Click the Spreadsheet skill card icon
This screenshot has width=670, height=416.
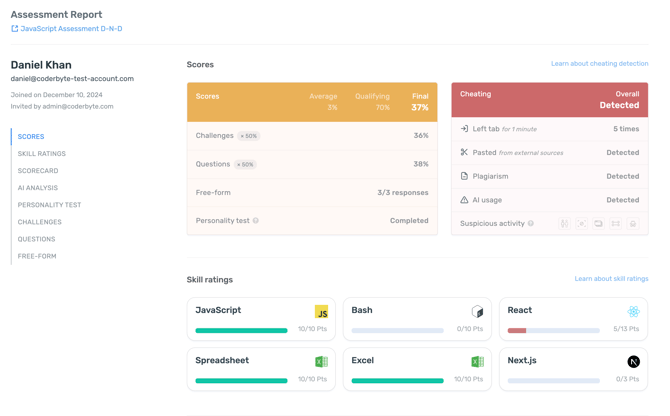(321, 362)
